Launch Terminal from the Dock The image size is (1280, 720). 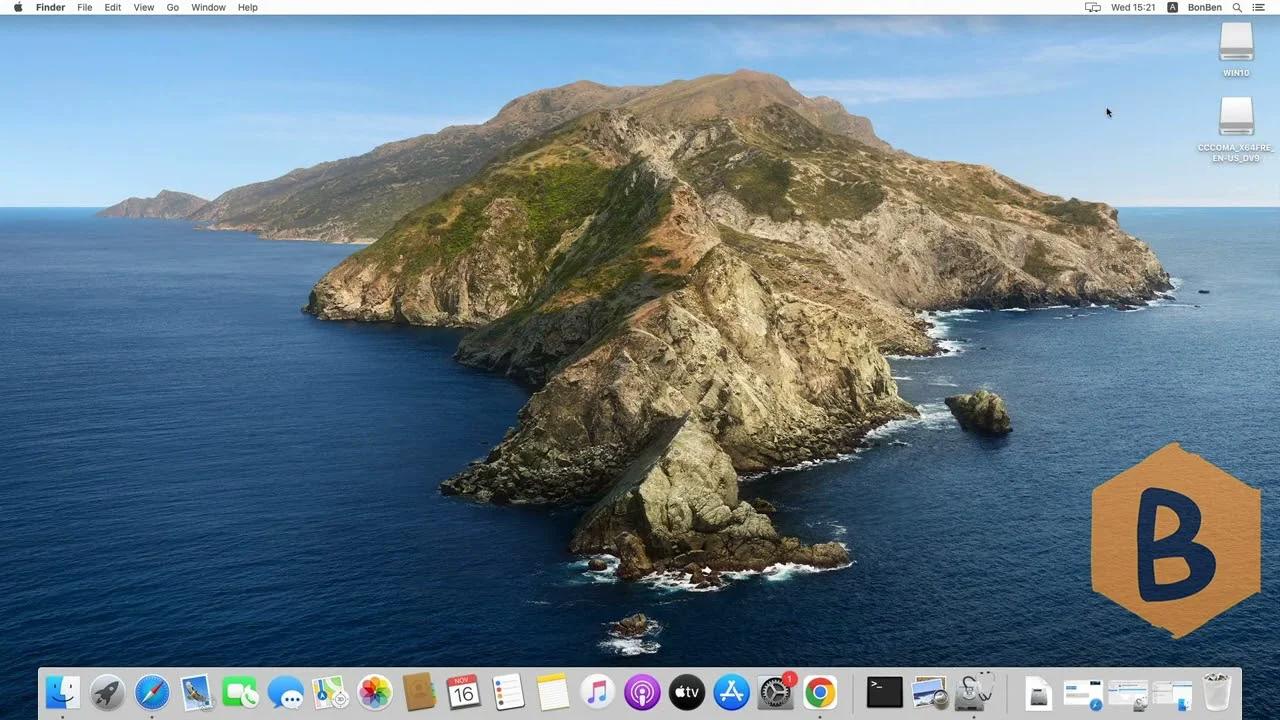tap(882, 691)
